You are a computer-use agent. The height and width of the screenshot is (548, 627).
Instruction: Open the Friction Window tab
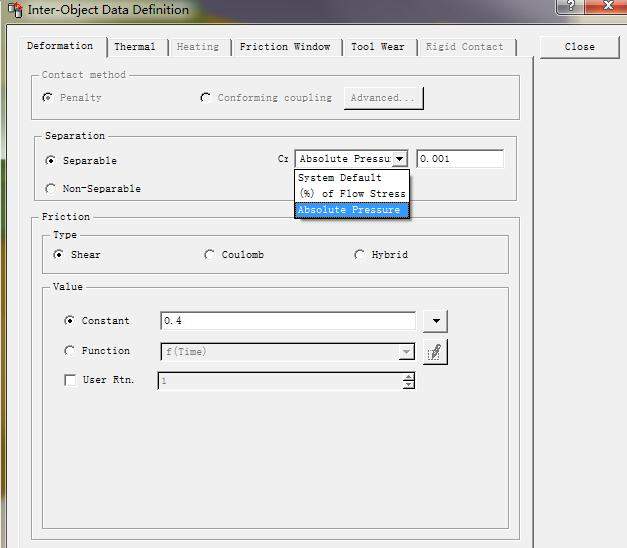(285, 47)
